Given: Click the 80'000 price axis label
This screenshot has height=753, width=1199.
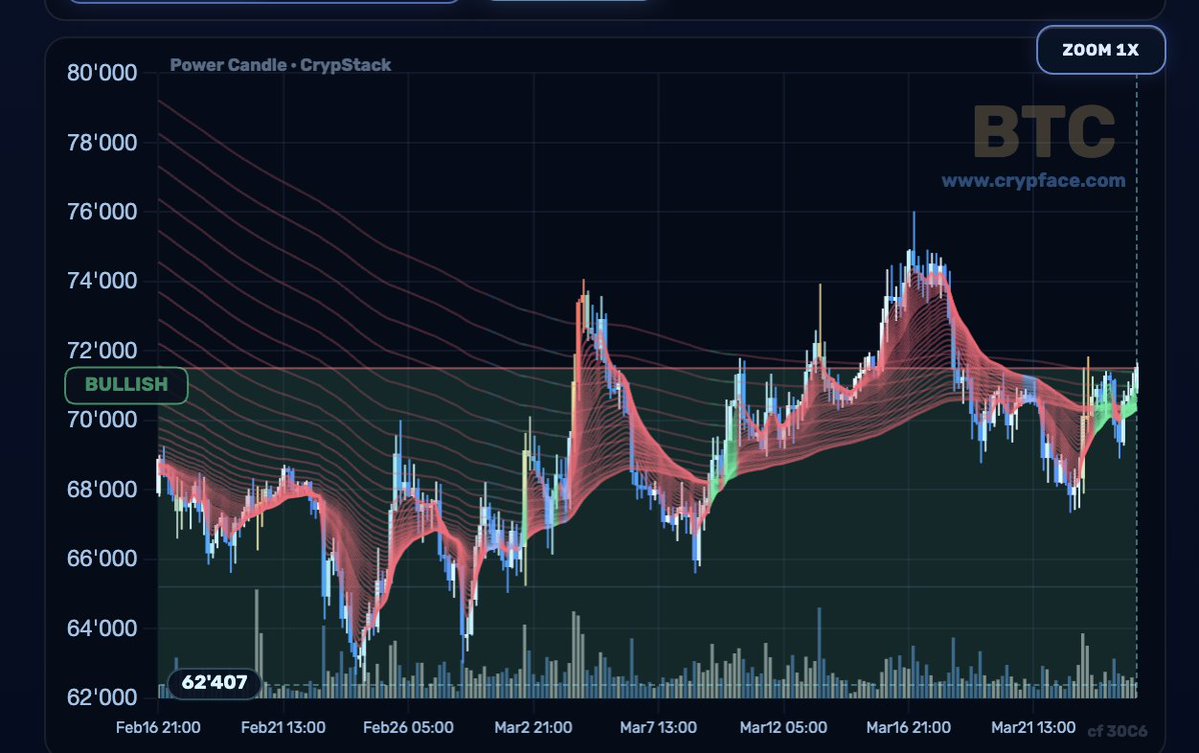Looking at the screenshot, I should click(x=102, y=73).
